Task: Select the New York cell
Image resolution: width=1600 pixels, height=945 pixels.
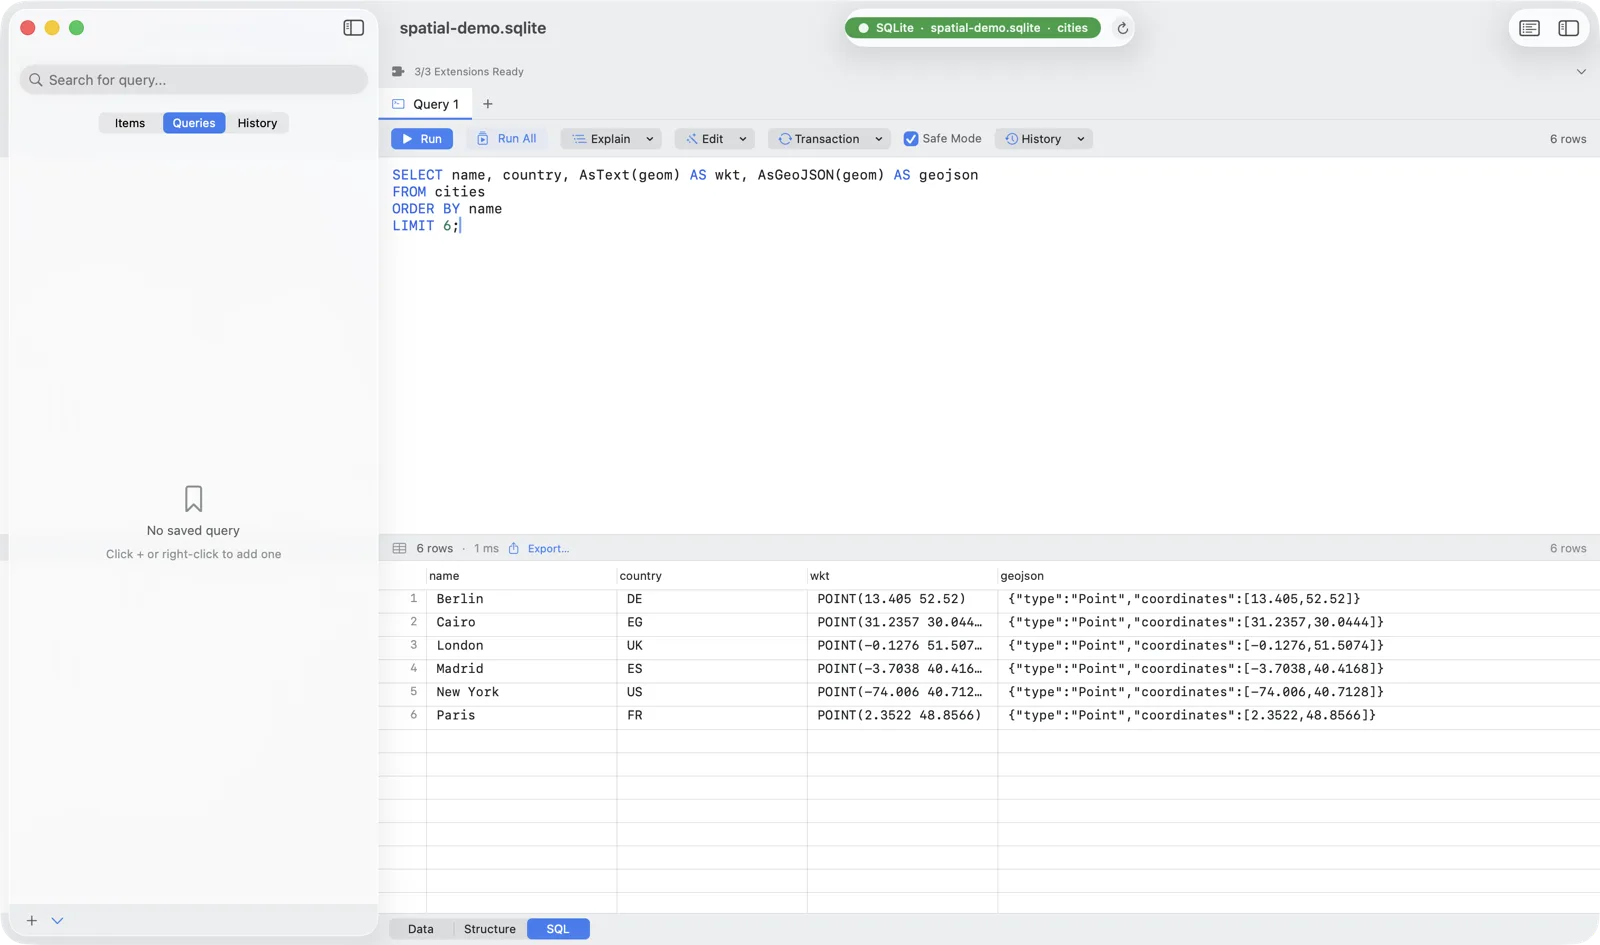Action: point(521,692)
